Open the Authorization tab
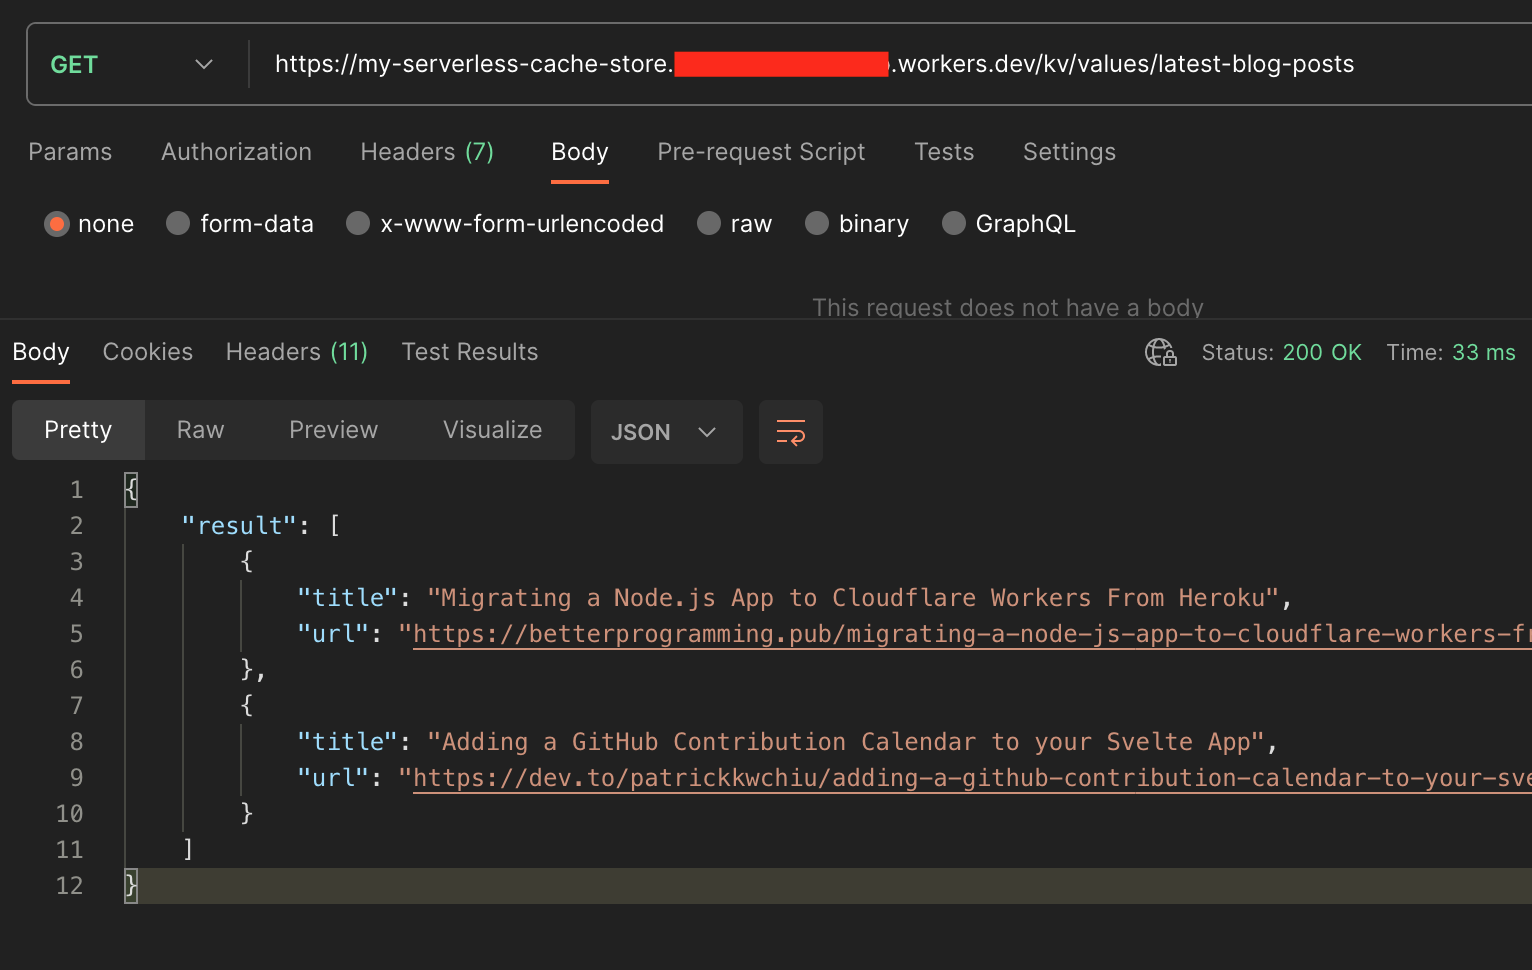This screenshot has width=1532, height=970. click(236, 152)
